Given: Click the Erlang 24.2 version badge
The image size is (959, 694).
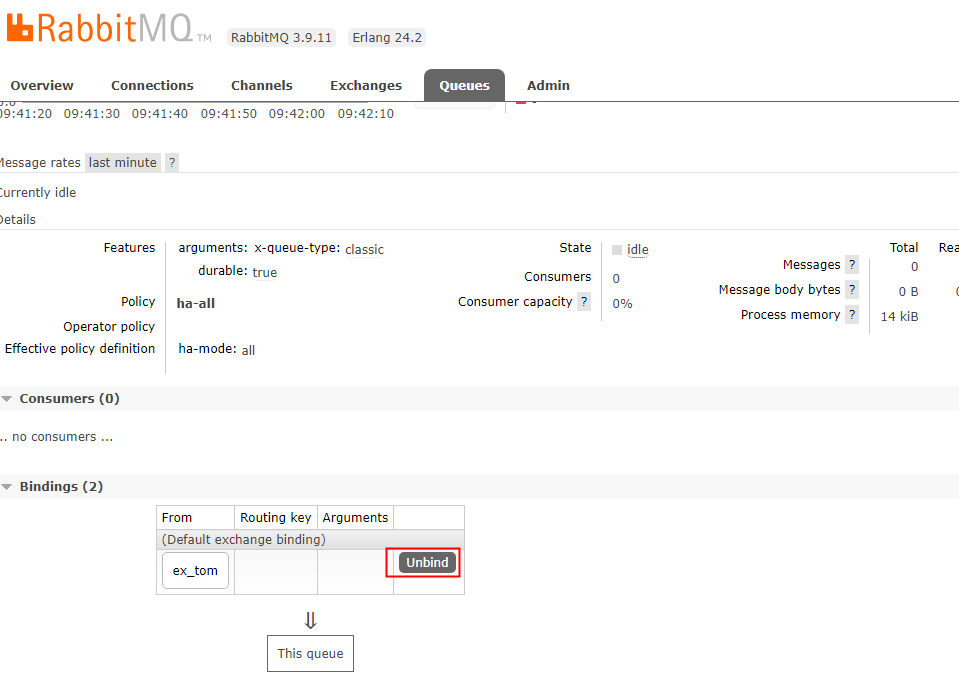Looking at the screenshot, I should coord(387,37).
